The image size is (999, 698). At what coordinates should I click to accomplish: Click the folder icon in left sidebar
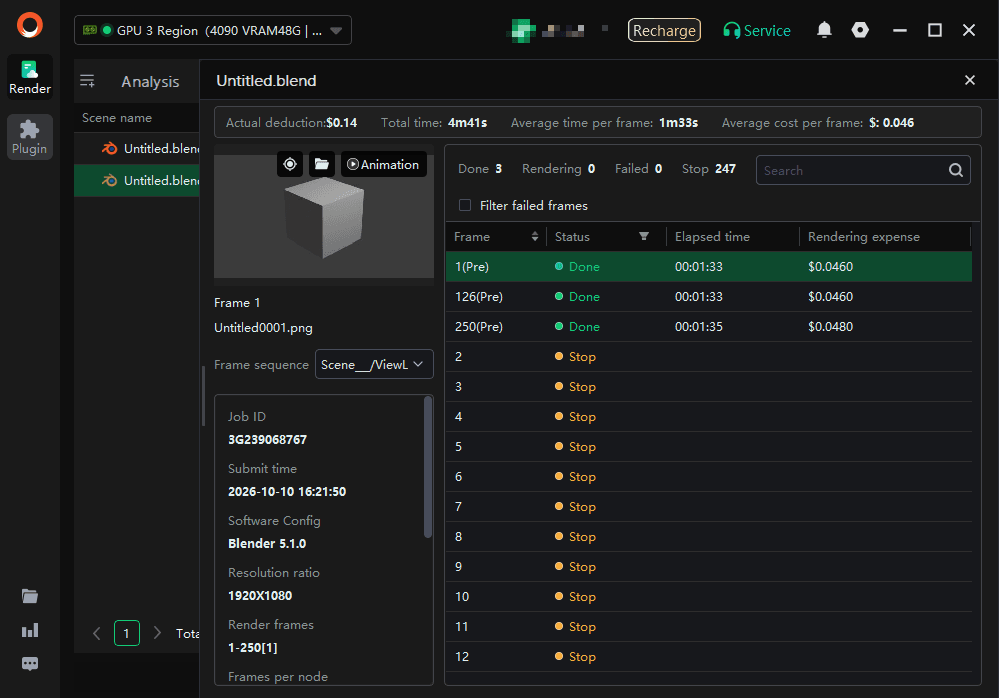(30, 596)
